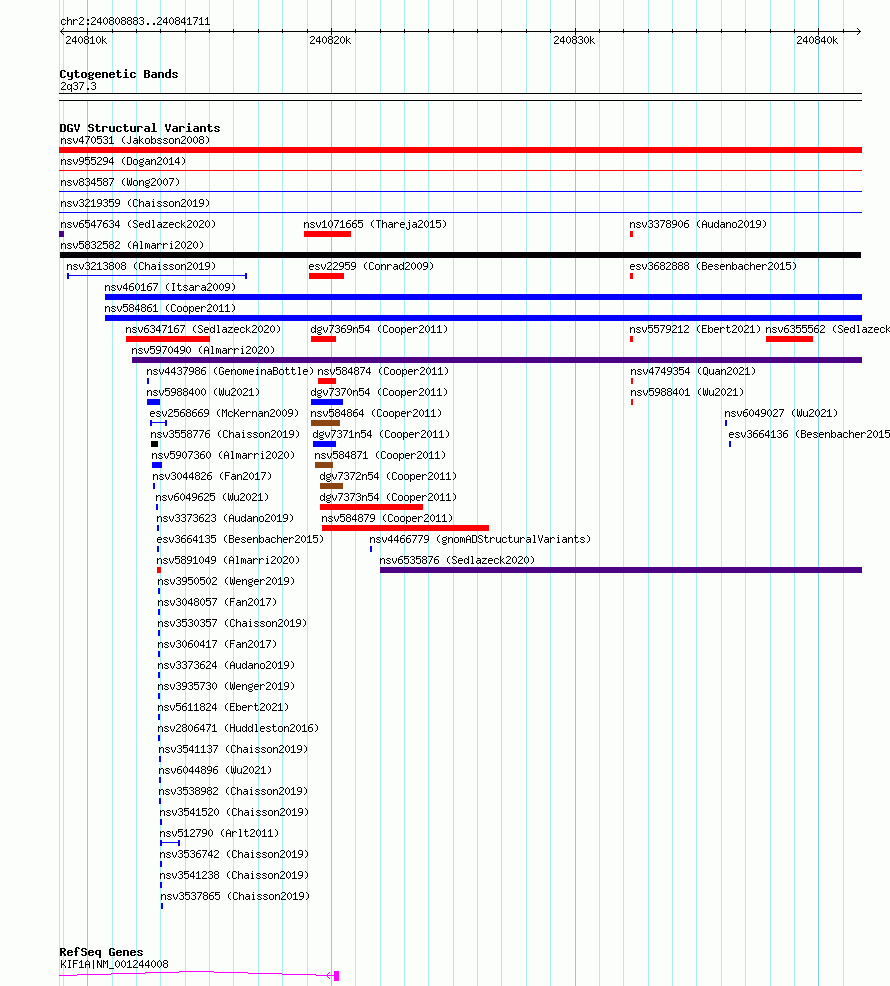Click the blue span line of nsv3213808
Image resolution: width=890 pixels, height=986 pixels.
point(157,276)
